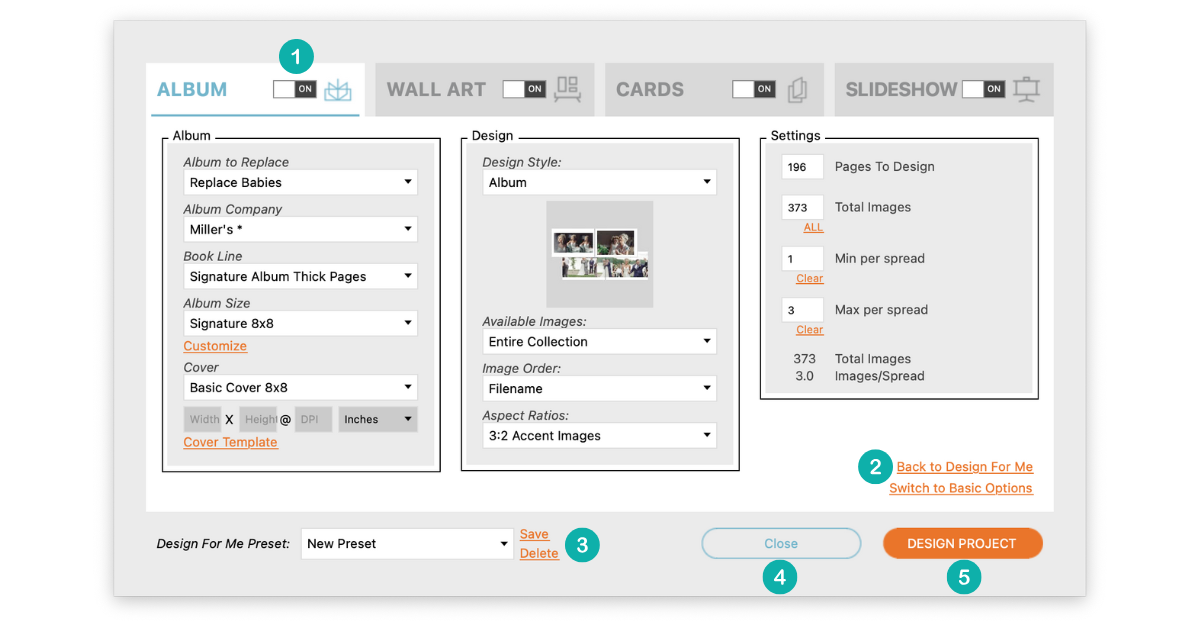Expand the Book Line dropdown
Image resolution: width=1200 pixels, height=625 pixels.
301,276
